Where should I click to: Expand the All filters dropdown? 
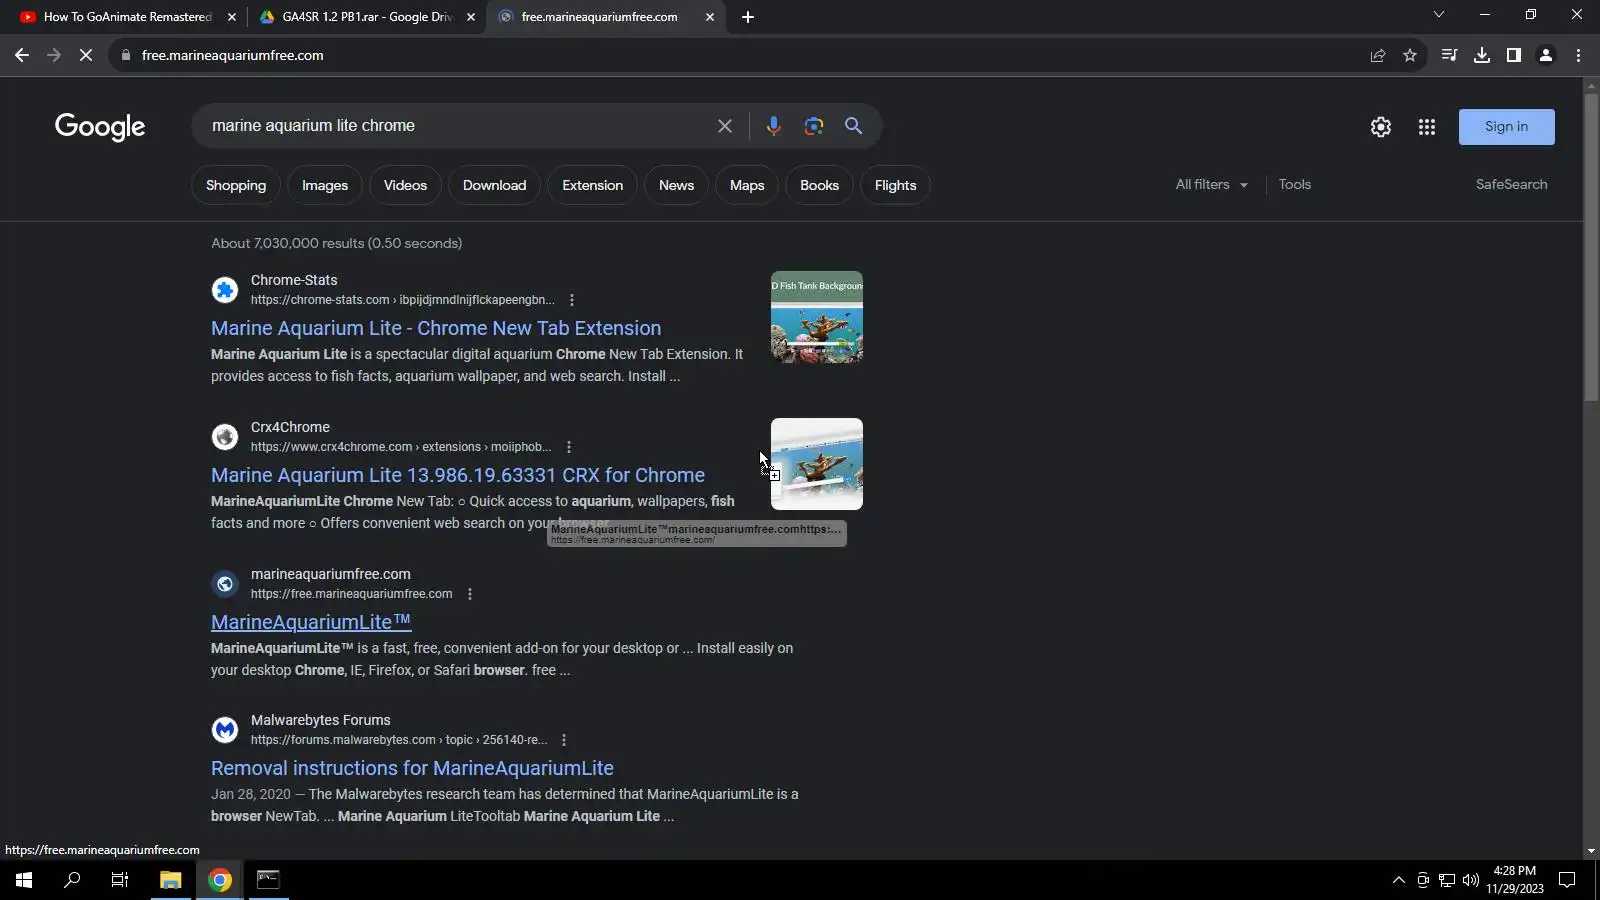coord(1211,185)
